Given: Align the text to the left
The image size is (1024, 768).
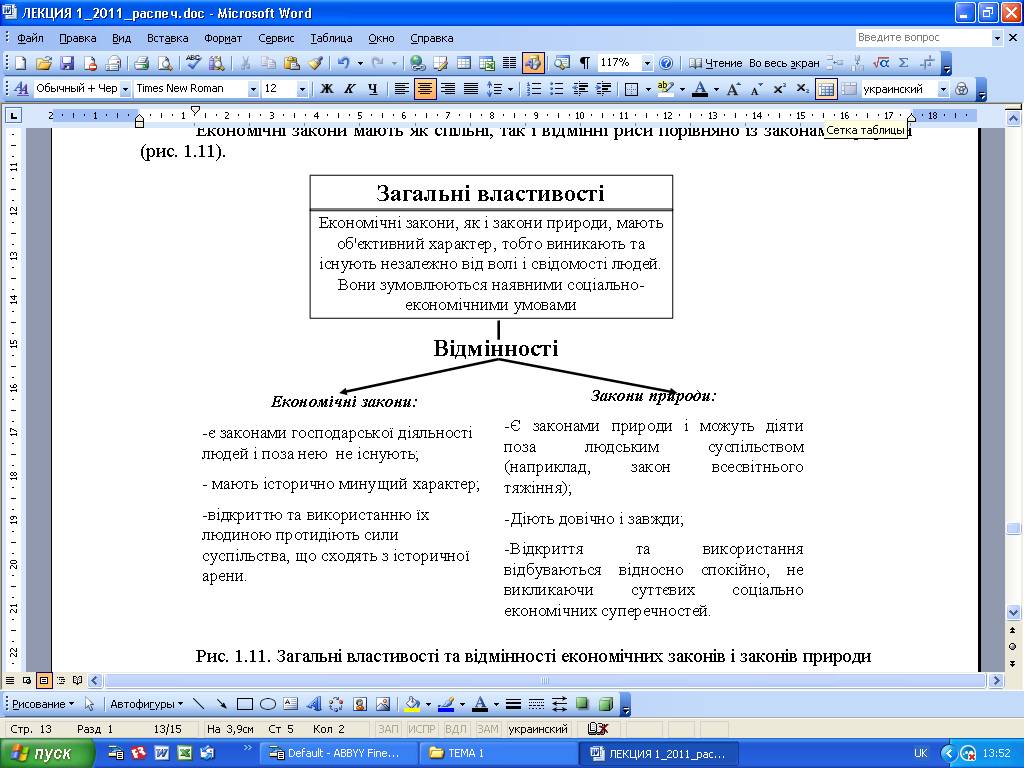Looking at the screenshot, I should pyautogui.click(x=402, y=89).
